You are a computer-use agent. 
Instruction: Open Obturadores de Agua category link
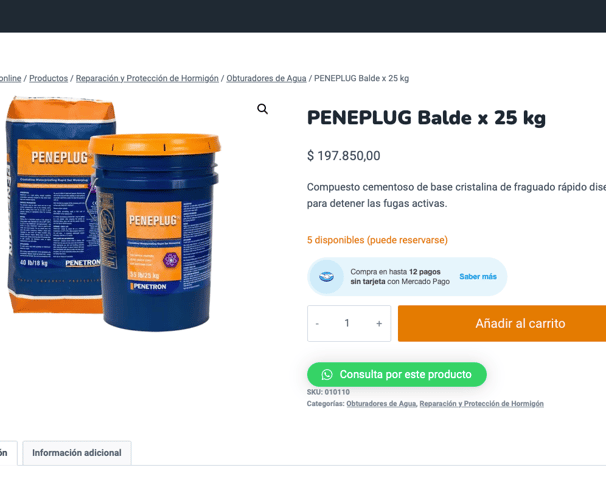[381, 403]
